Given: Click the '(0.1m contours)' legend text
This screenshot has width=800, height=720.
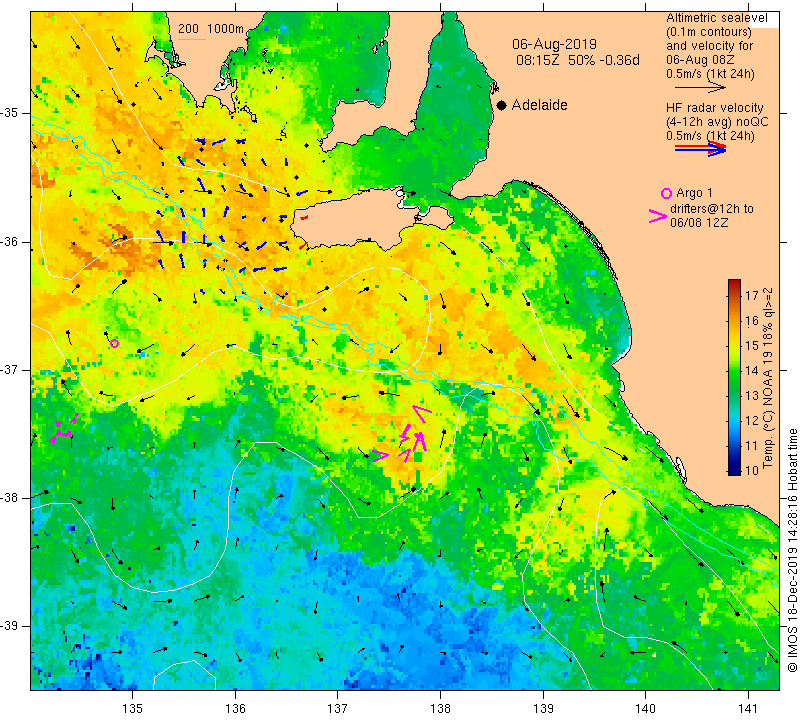Looking at the screenshot, I should 709,32.
